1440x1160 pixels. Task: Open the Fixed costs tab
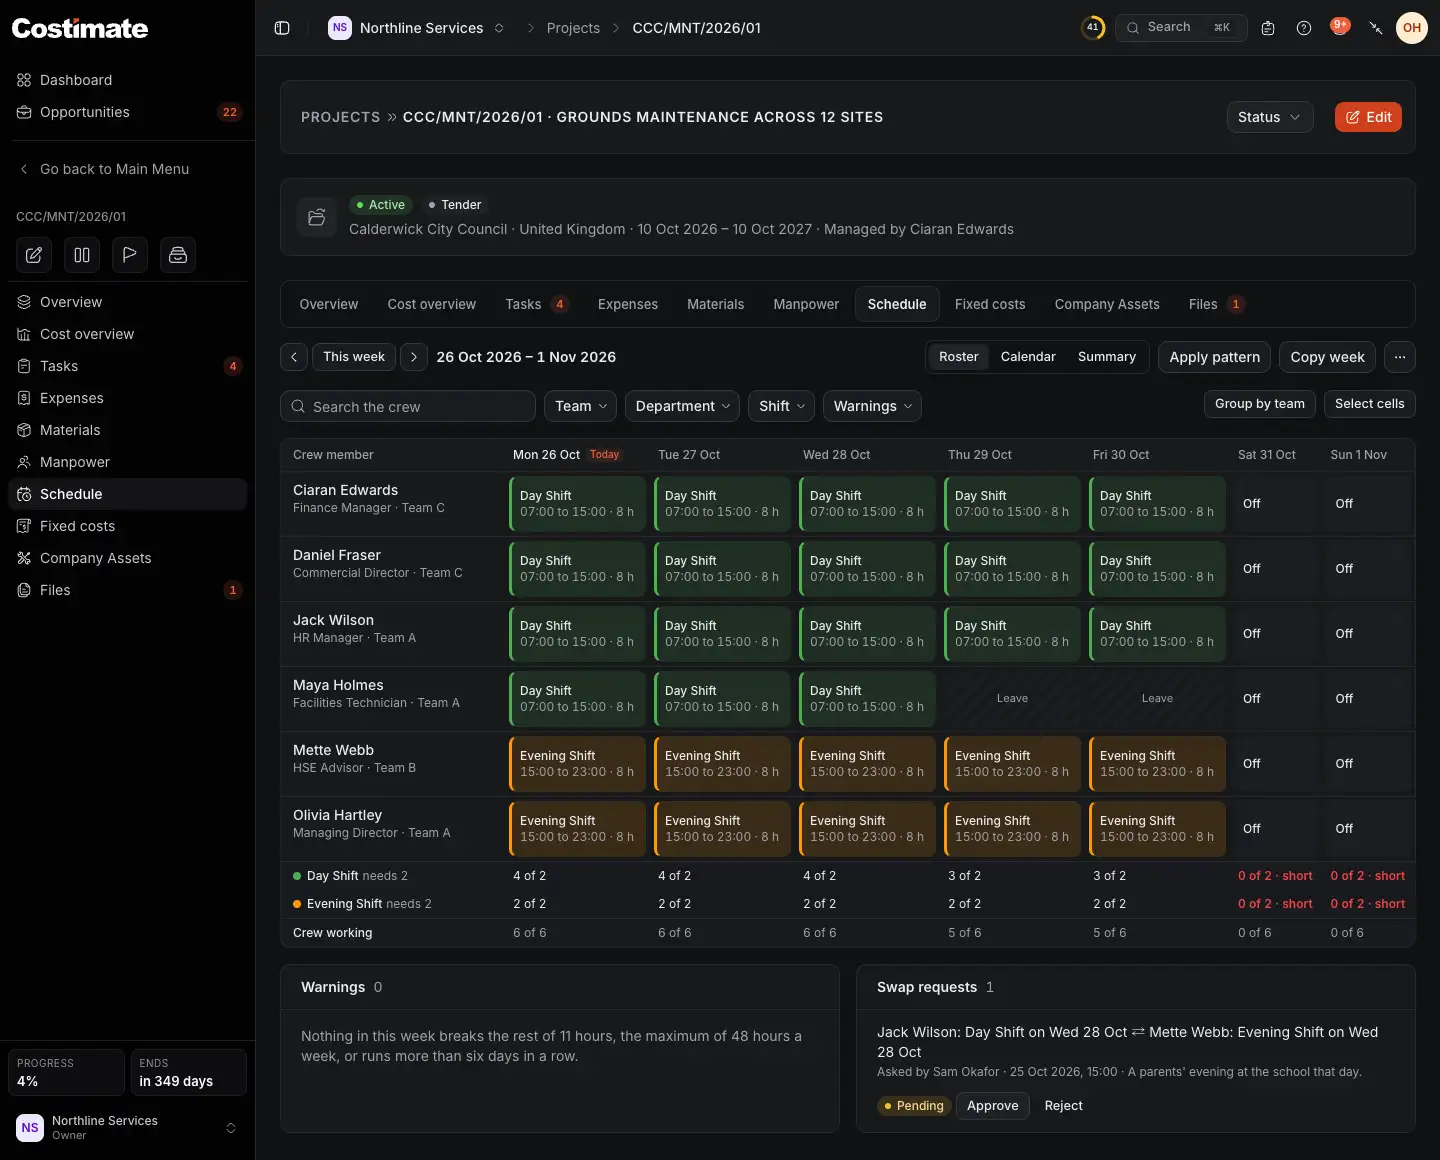coord(990,304)
